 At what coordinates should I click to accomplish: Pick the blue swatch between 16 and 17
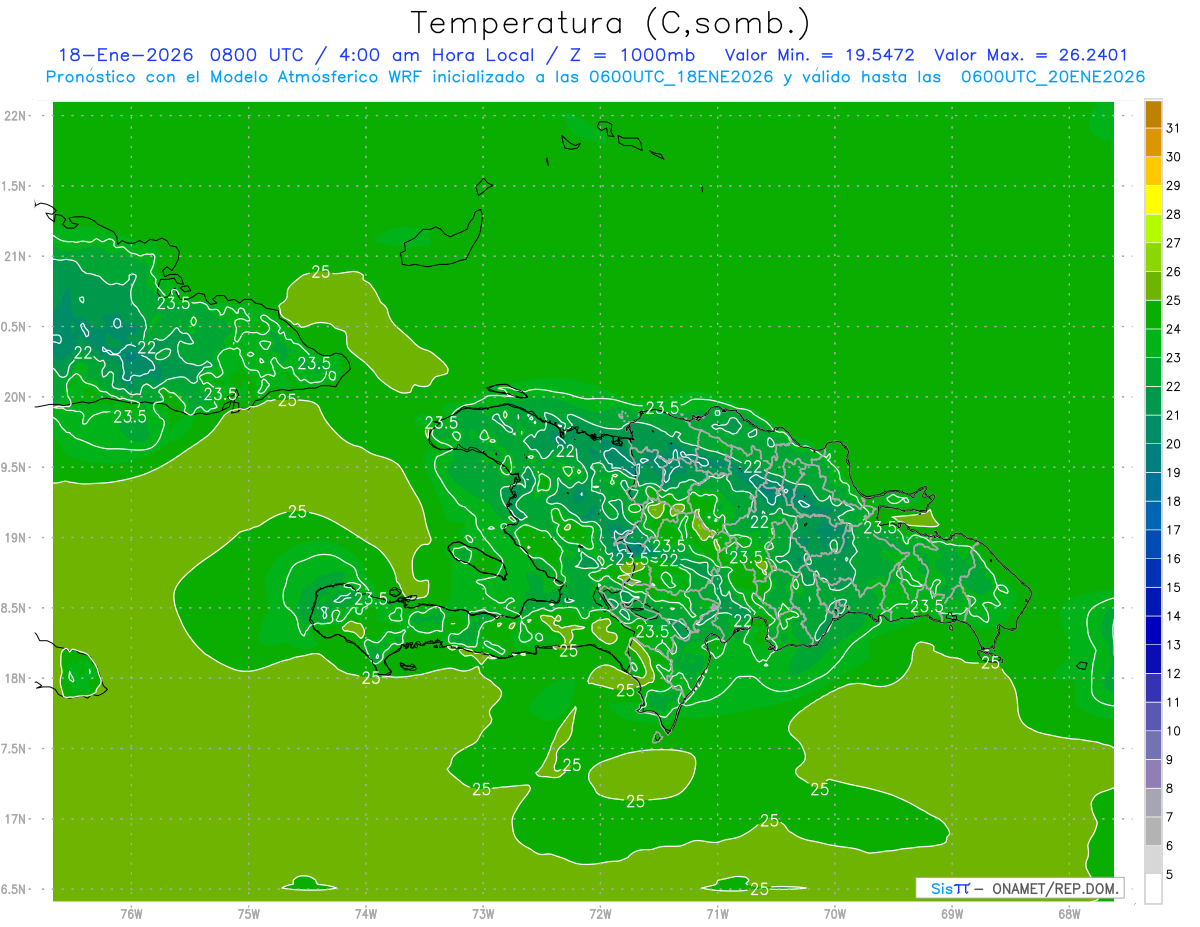tap(1153, 544)
